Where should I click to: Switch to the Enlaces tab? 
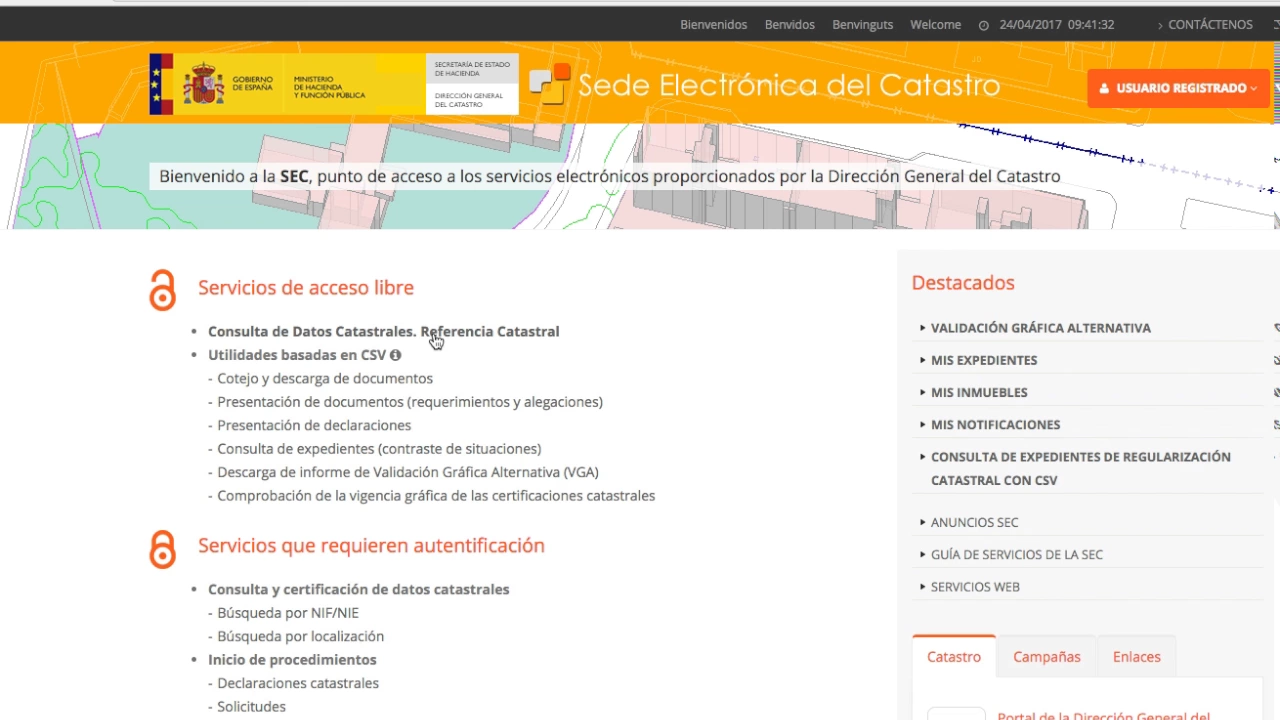pyautogui.click(x=1137, y=657)
